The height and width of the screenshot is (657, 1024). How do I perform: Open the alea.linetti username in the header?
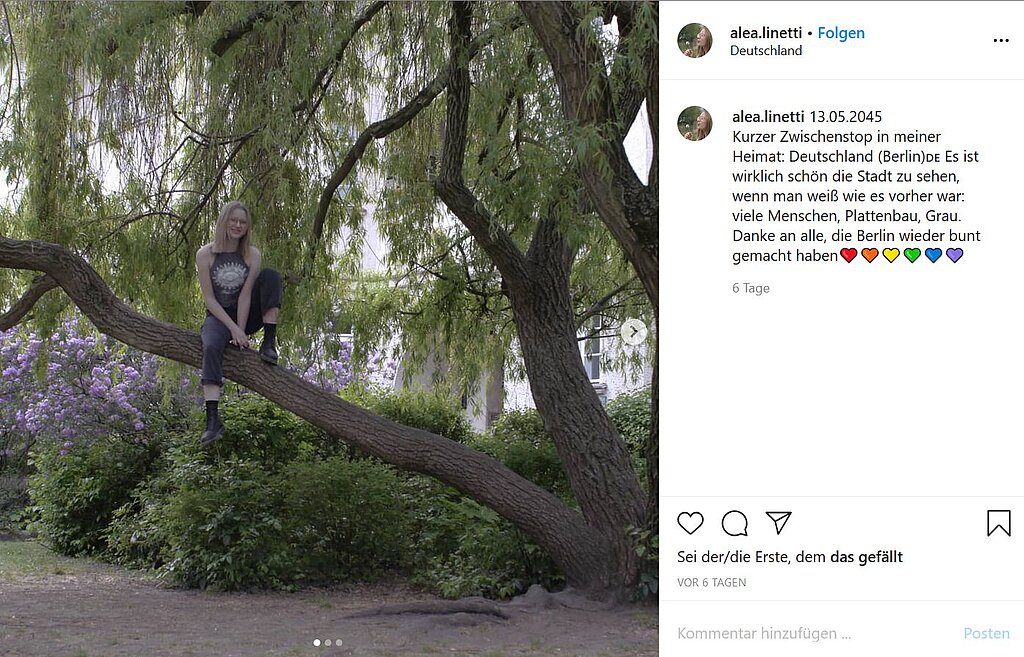pyautogui.click(x=766, y=33)
